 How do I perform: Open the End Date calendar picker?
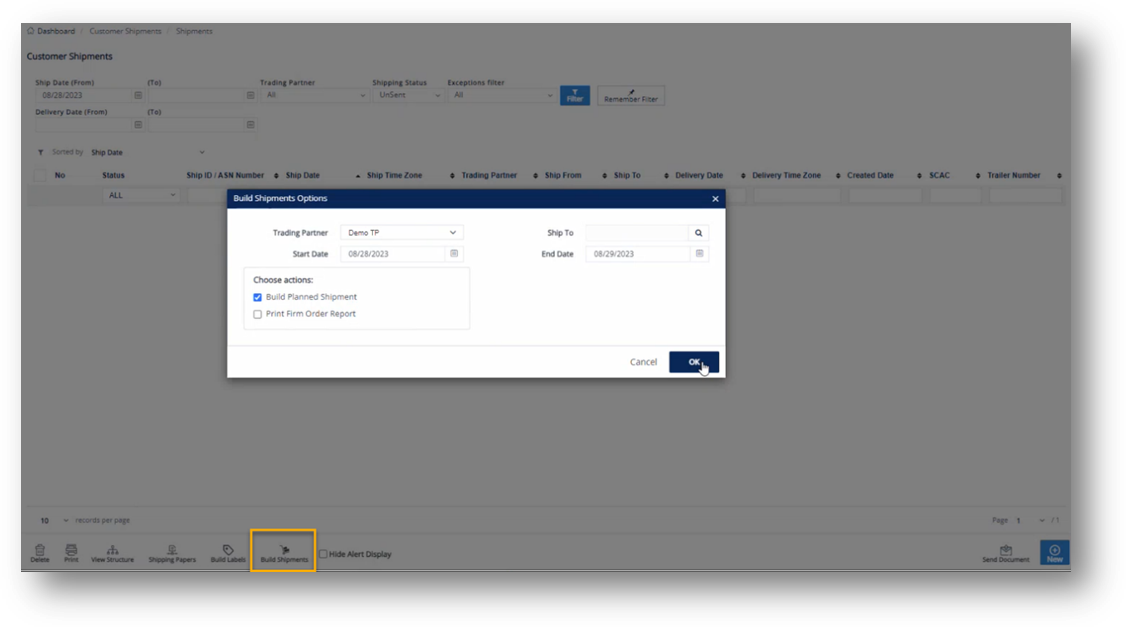pyautogui.click(x=699, y=254)
